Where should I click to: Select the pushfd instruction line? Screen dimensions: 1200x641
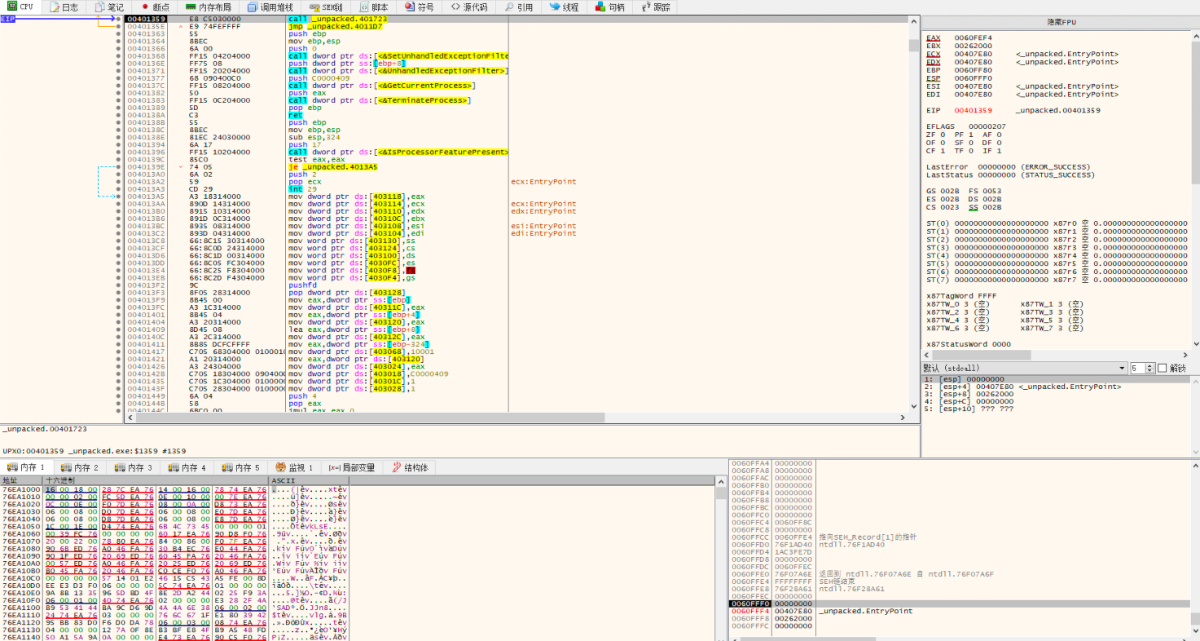point(301,284)
